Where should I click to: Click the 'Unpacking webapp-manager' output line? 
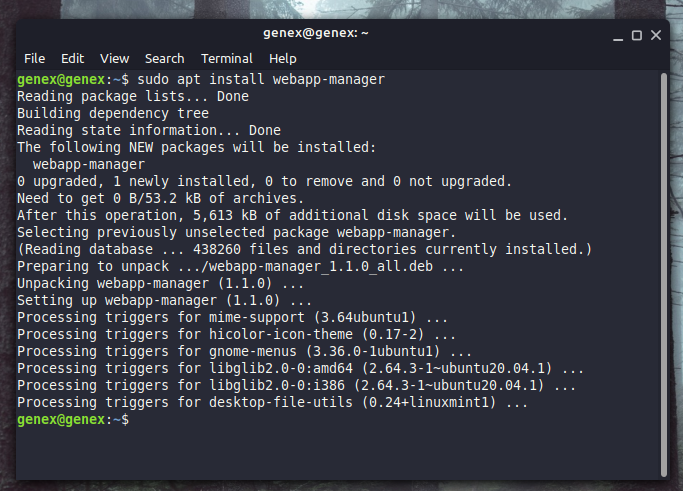pyautogui.click(x=160, y=284)
